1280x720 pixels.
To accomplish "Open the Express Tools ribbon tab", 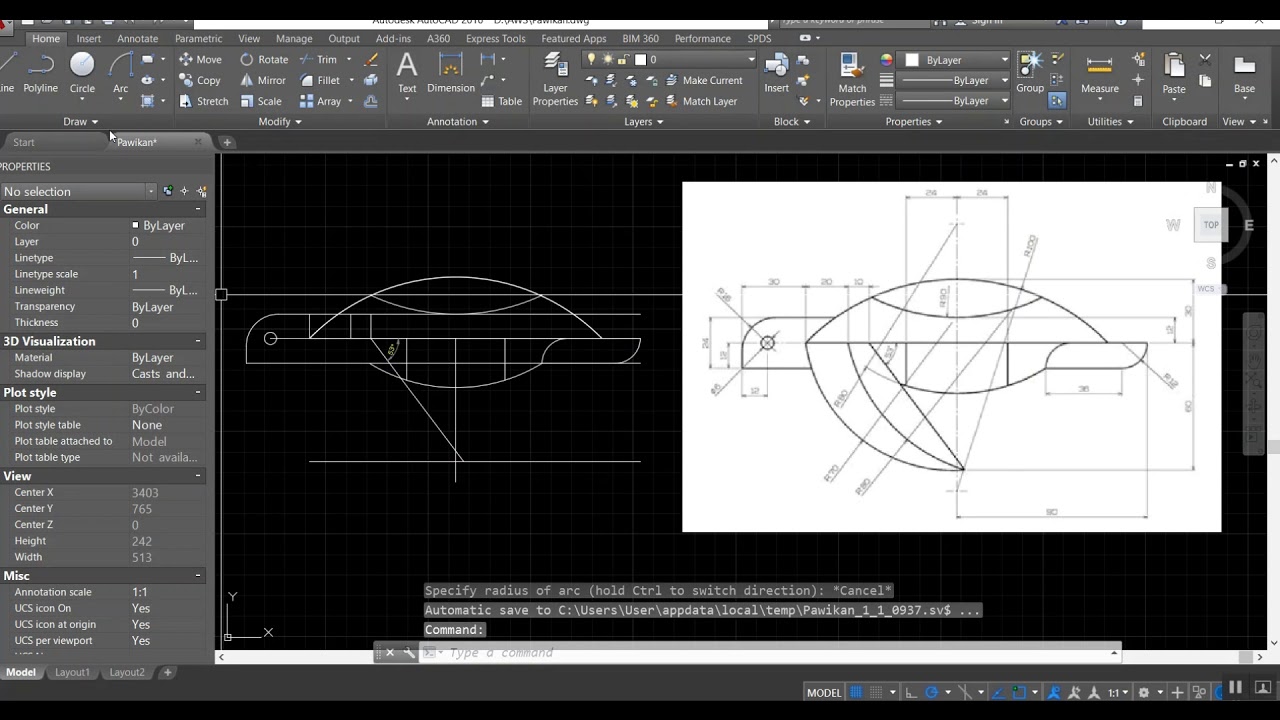I will click(x=495, y=39).
